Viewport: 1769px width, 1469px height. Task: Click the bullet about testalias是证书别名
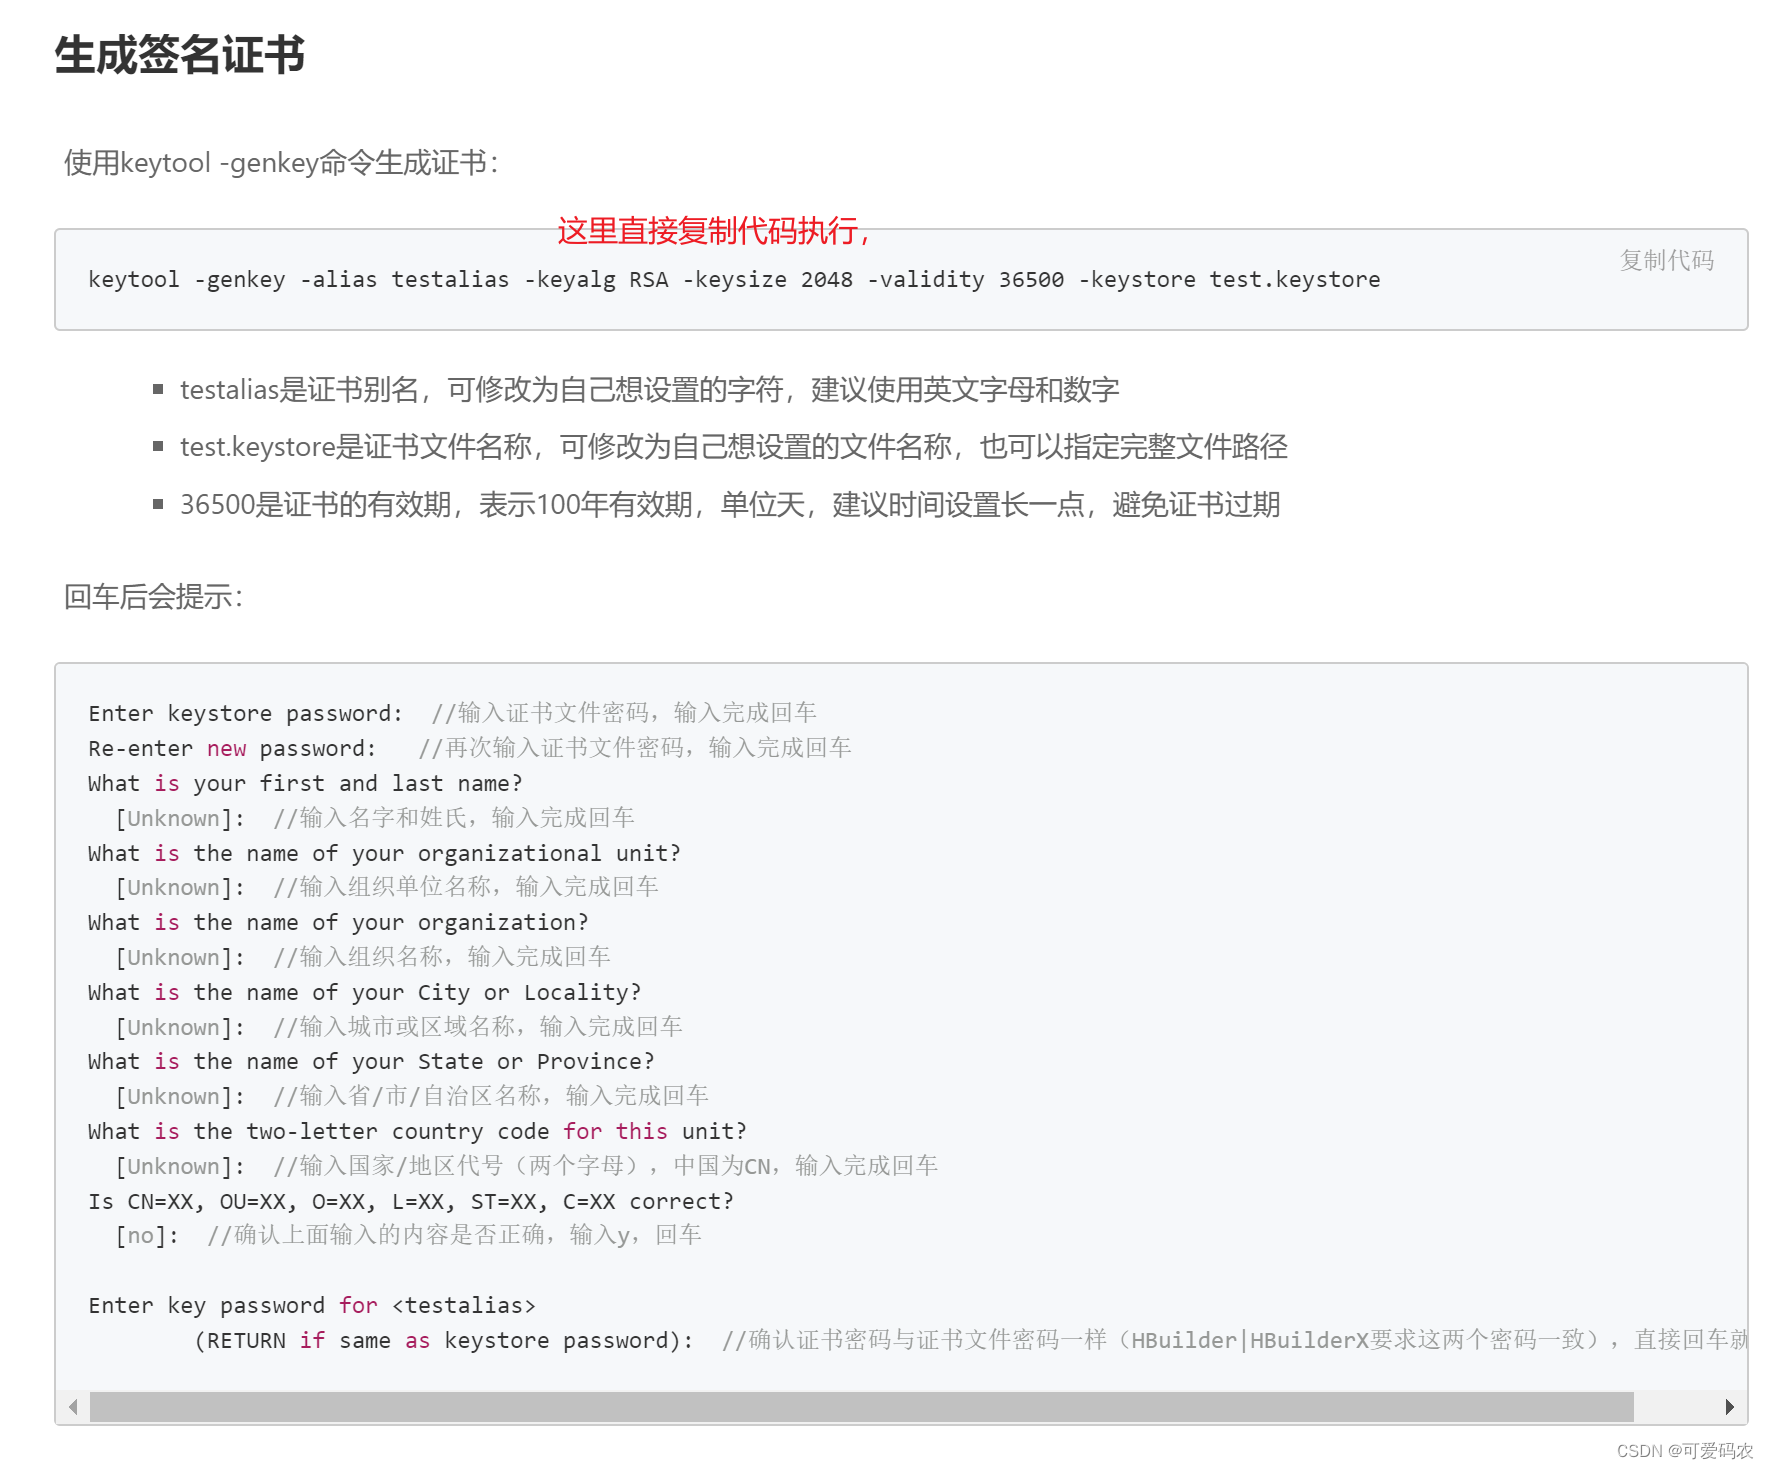[x=649, y=390]
